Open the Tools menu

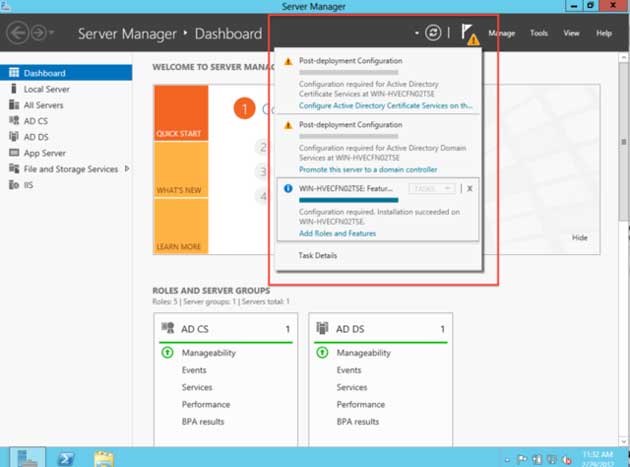[x=539, y=33]
